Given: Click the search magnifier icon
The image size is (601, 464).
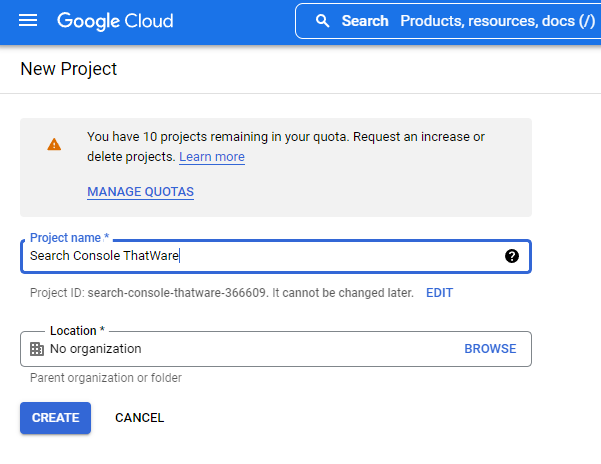Looking at the screenshot, I should pyautogui.click(x=322, y=21).
